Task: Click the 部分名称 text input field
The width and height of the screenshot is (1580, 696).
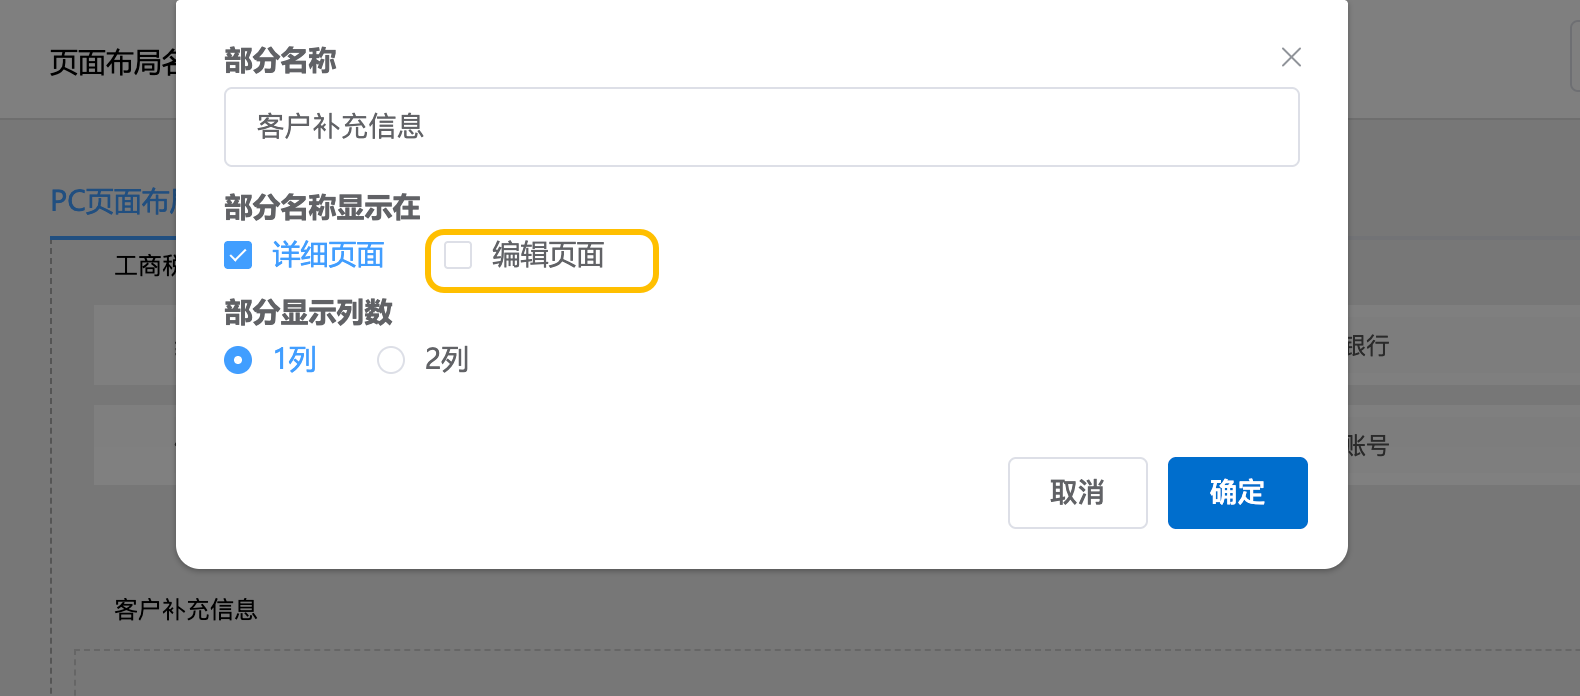Action: (761, 127)
